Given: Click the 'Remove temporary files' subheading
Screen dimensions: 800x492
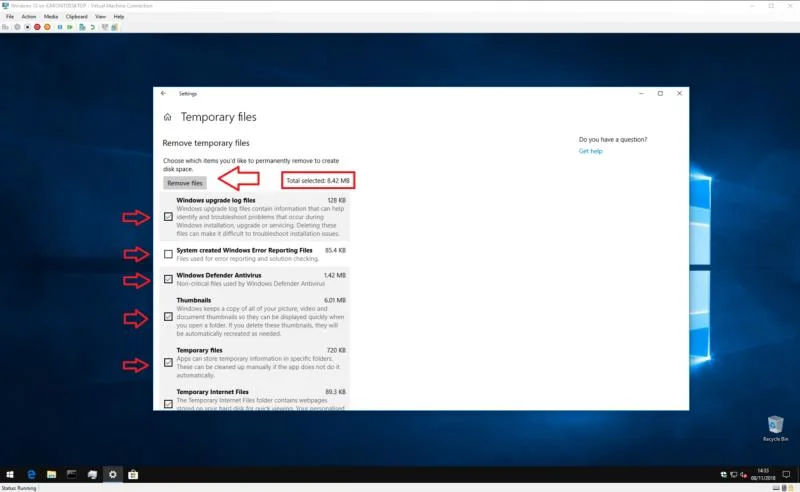Looking at the screenshot, I should (x=206, y=143).
